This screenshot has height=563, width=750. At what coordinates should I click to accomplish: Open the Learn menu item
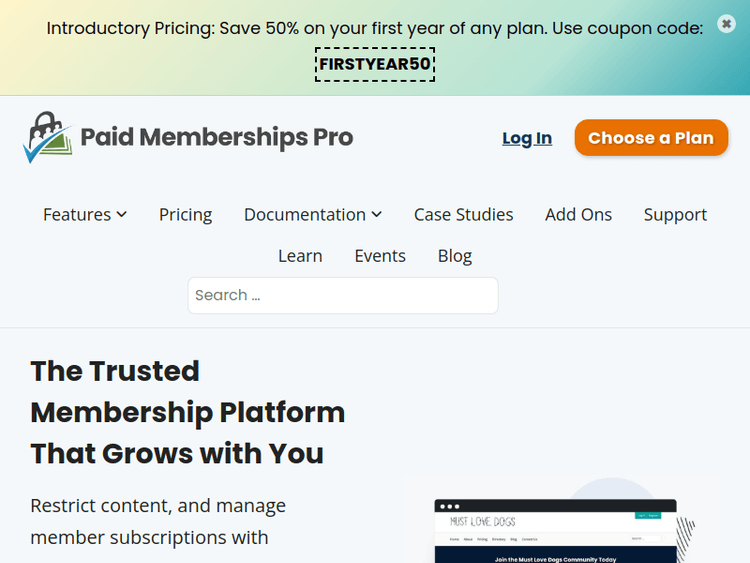[300, 256]
